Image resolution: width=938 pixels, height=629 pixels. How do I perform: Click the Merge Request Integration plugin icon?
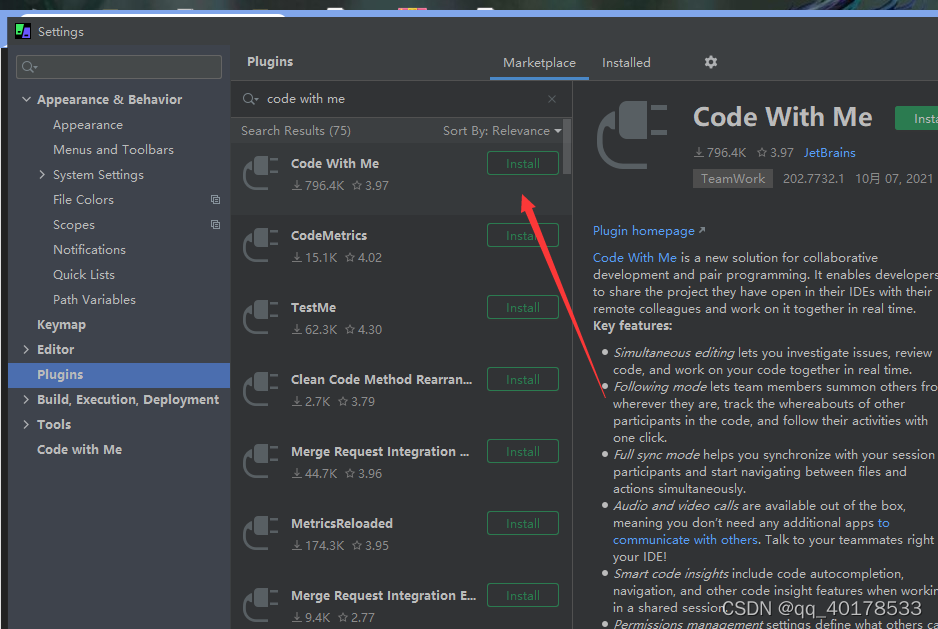click(x=261, y=461)
